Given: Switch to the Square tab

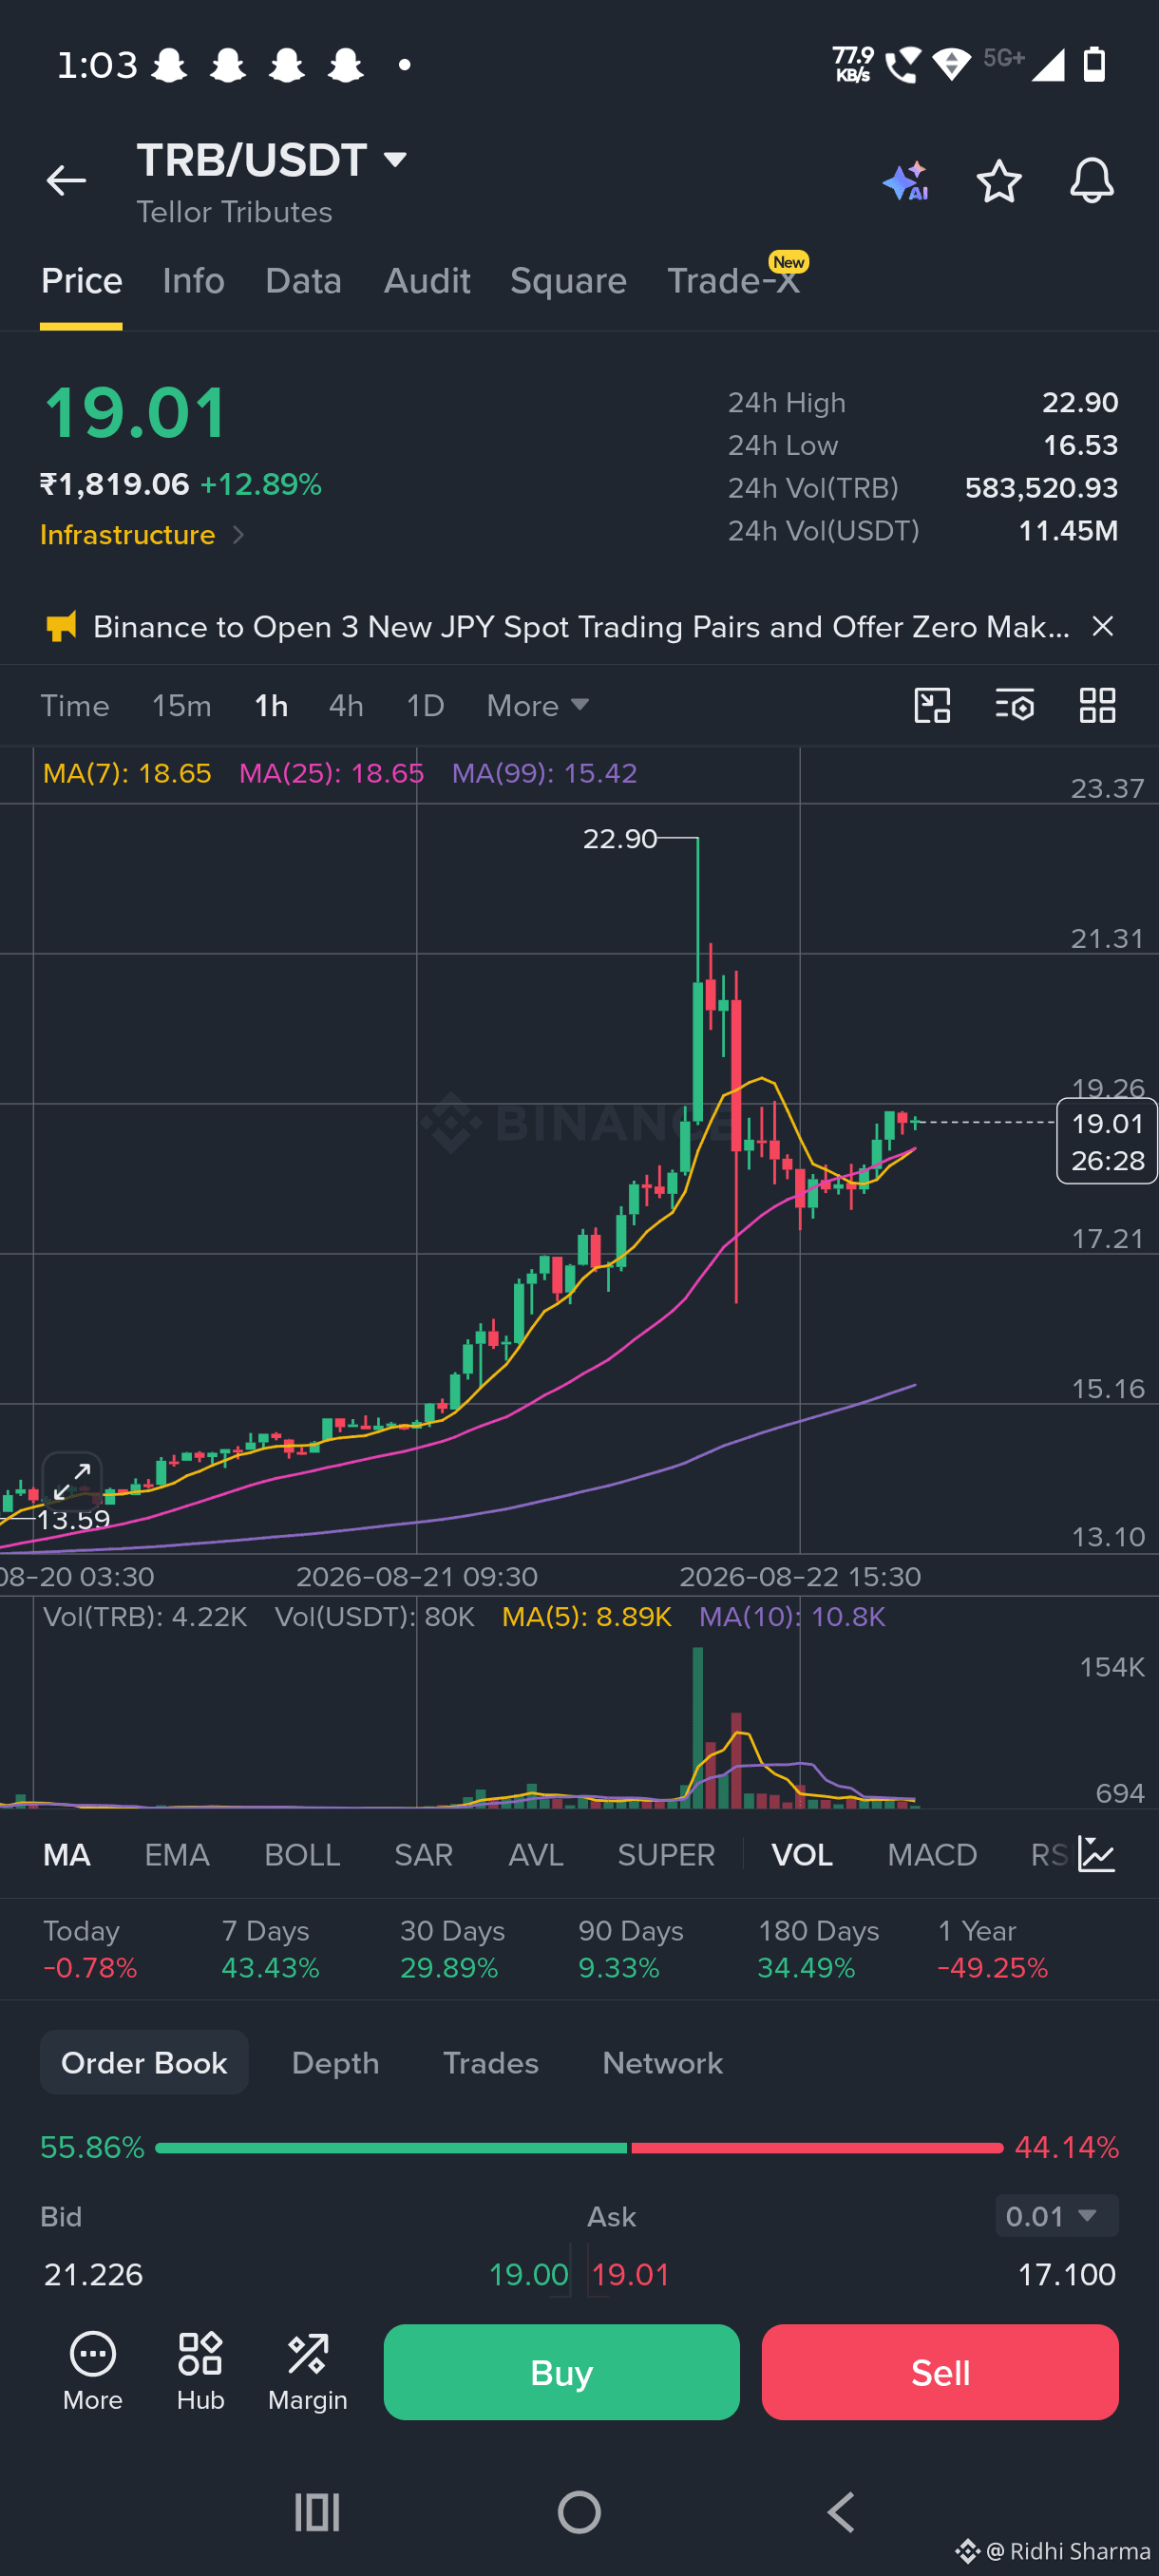Looking at the screenshot, I should click(x=568, y=281).
